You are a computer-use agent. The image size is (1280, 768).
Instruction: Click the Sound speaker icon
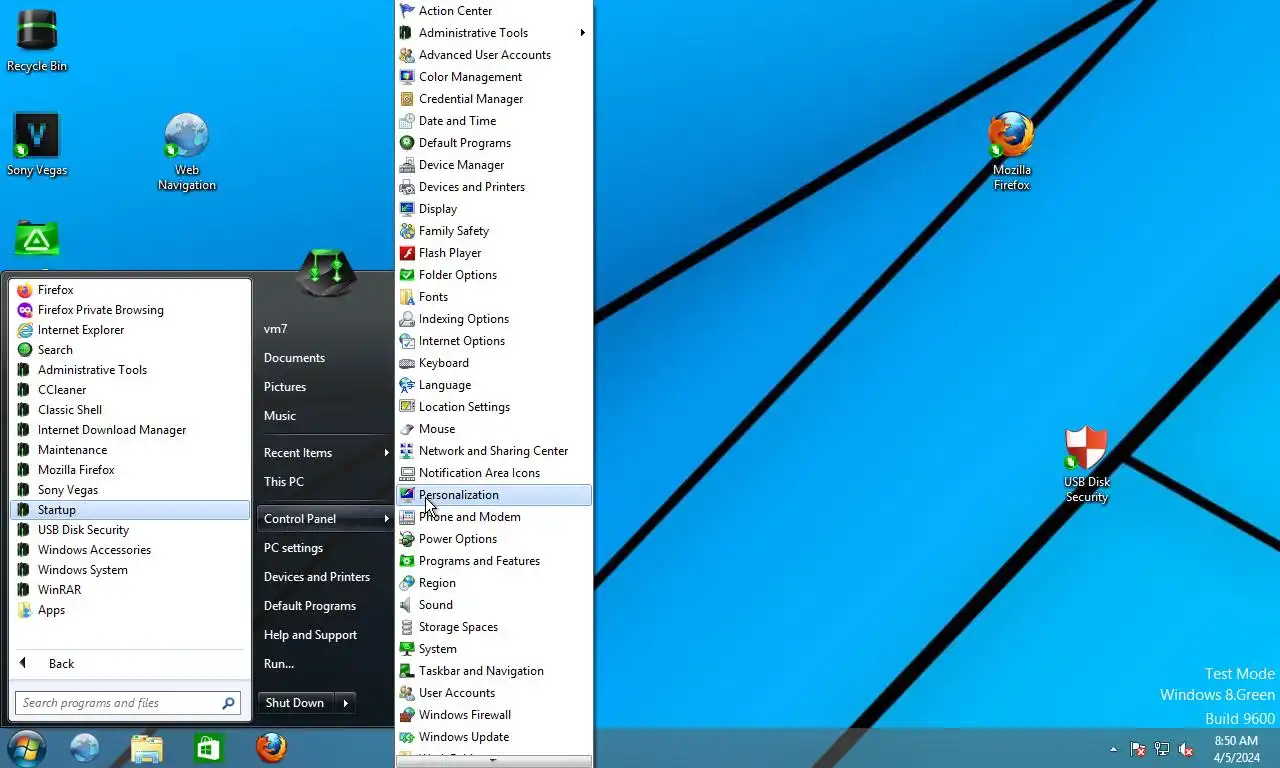[407, 605]
